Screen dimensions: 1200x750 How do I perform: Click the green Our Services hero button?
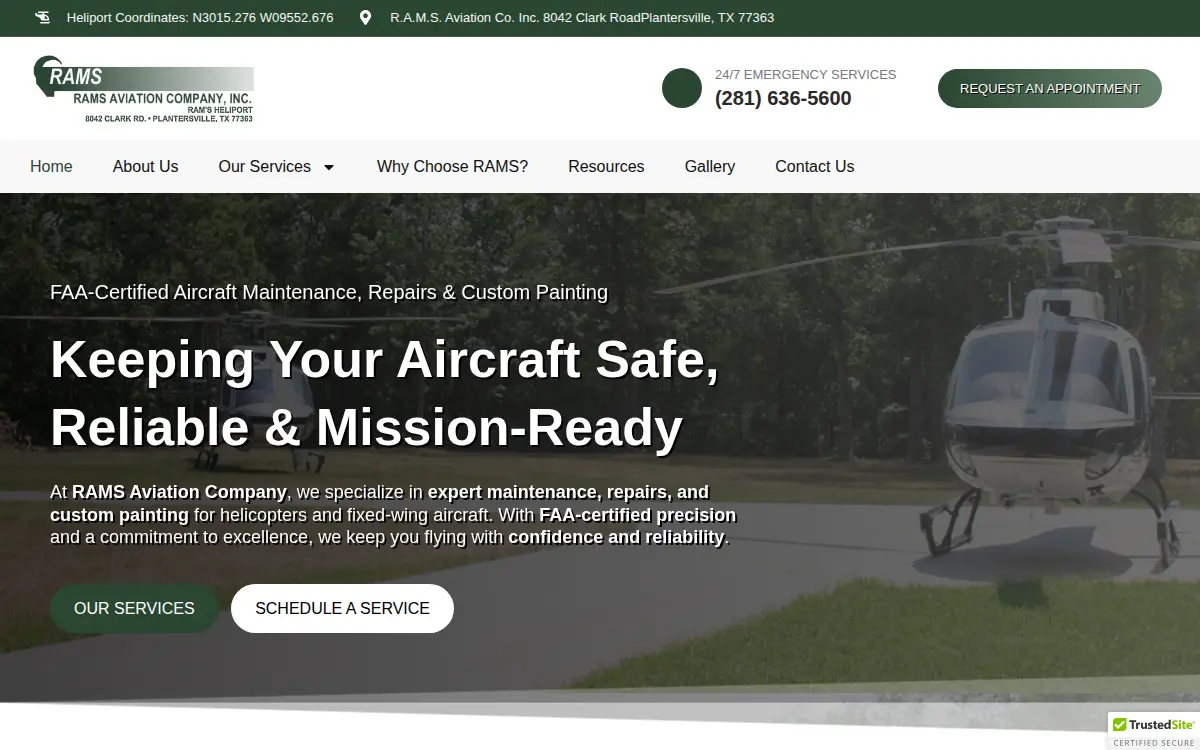click(x=134, y=608)
